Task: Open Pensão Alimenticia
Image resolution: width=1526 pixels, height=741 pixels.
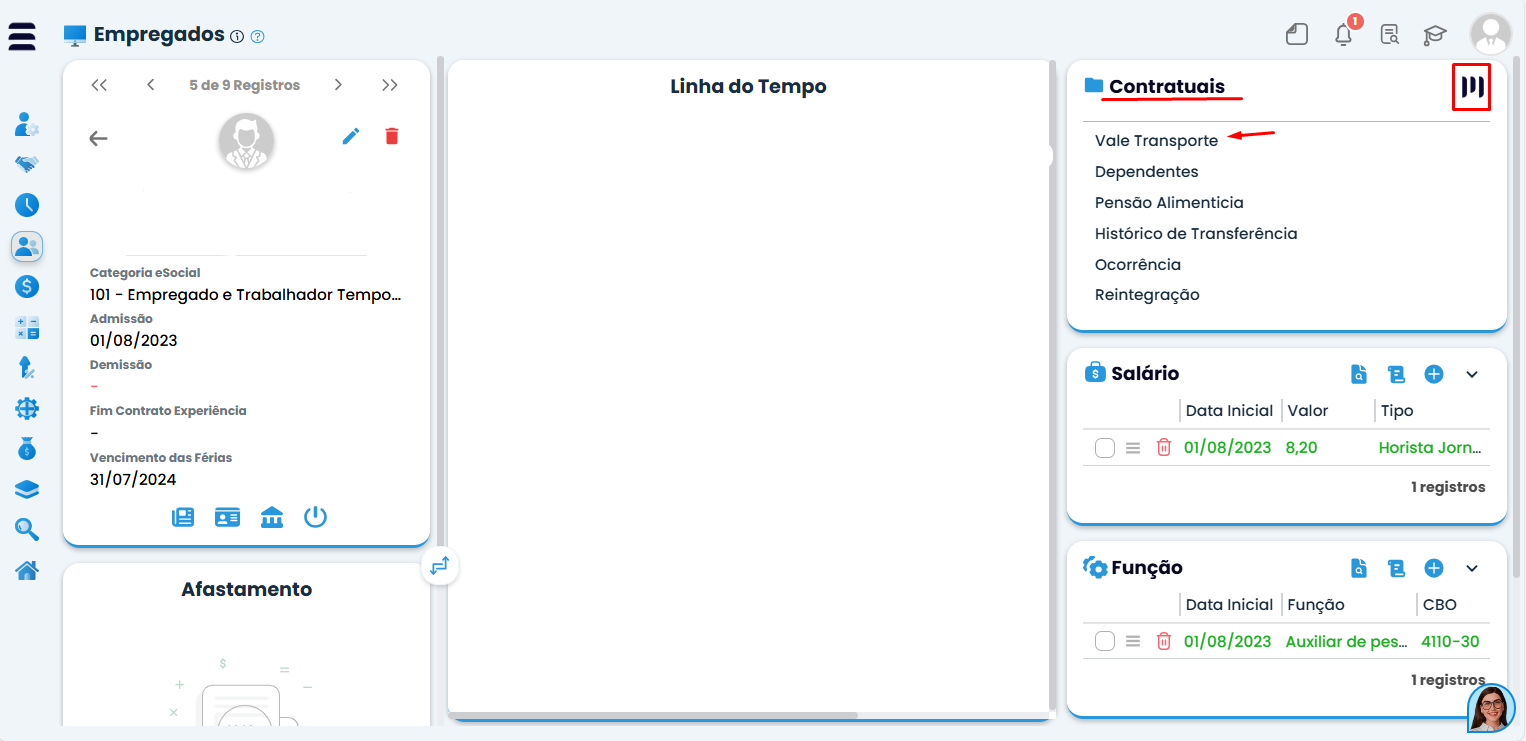Action: pyautogui.click(x=1169, y=203)
